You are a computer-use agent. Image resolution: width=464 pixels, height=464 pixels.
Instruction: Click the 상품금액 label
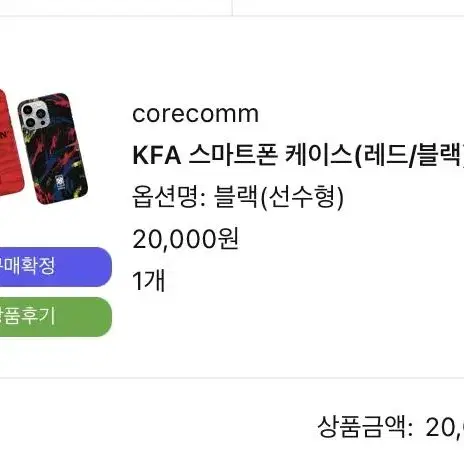click(x=362, y=427)
